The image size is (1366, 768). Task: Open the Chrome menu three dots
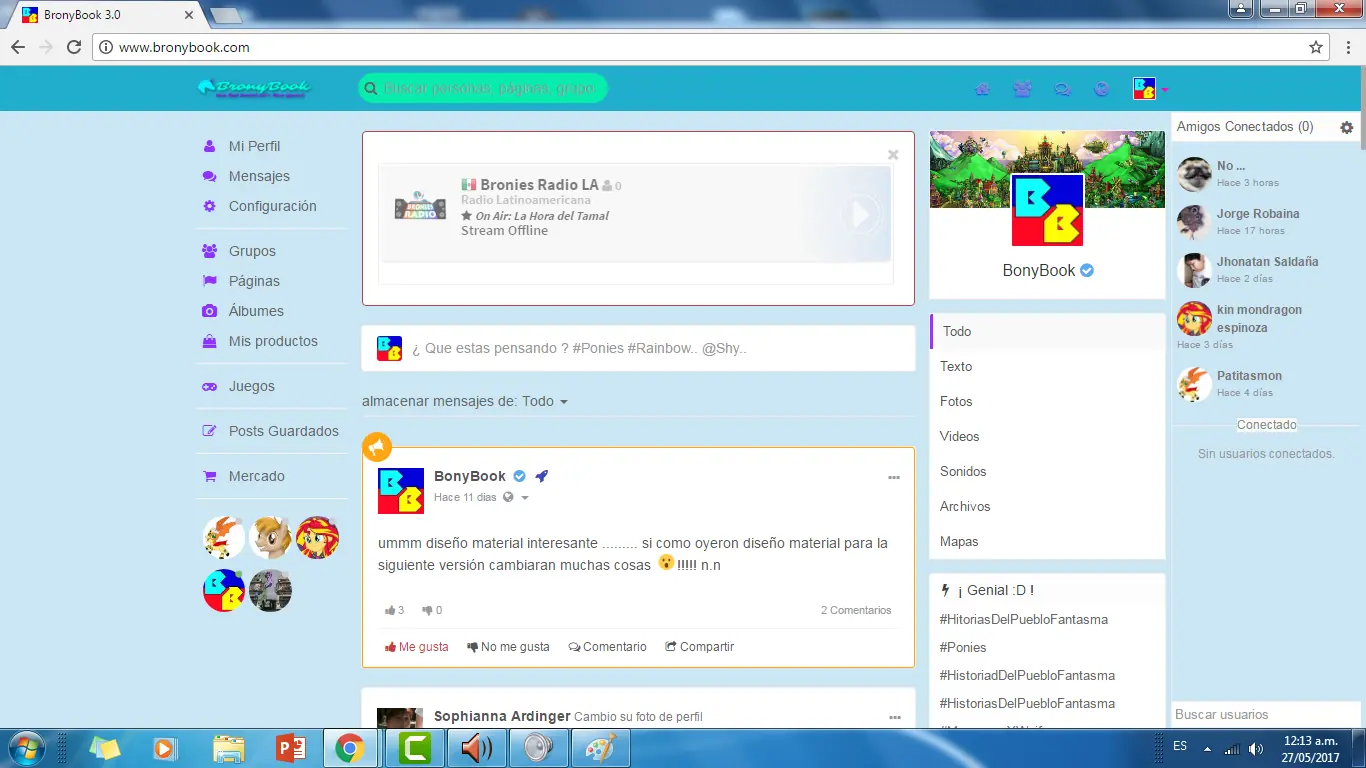pos(1347,47)
